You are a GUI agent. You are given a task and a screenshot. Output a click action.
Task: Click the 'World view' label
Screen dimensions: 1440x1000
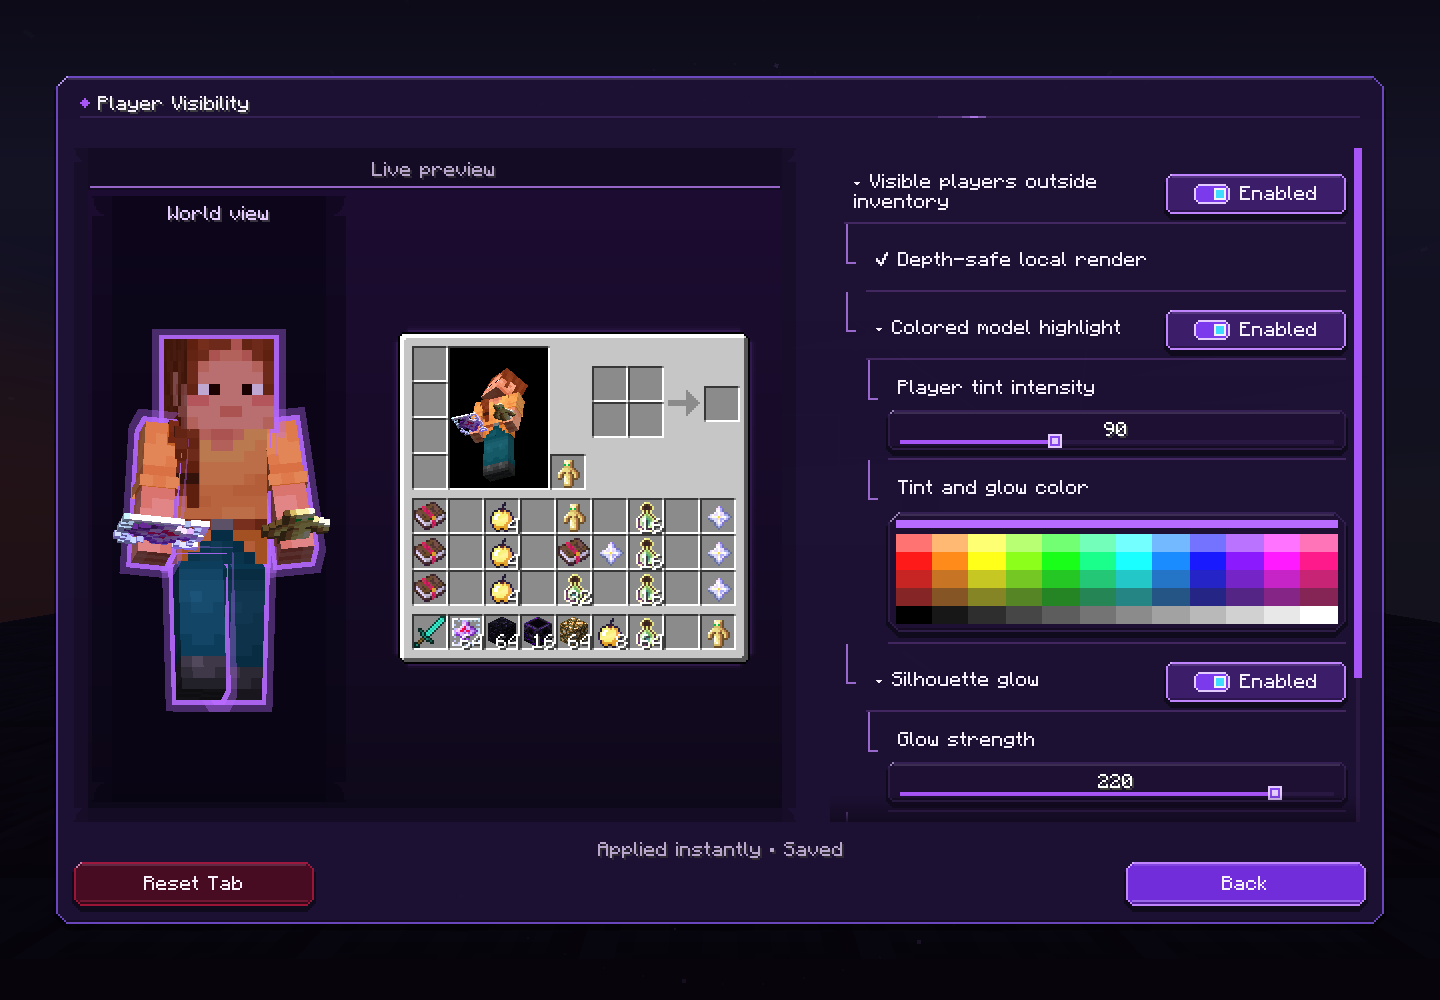[218, 213]
